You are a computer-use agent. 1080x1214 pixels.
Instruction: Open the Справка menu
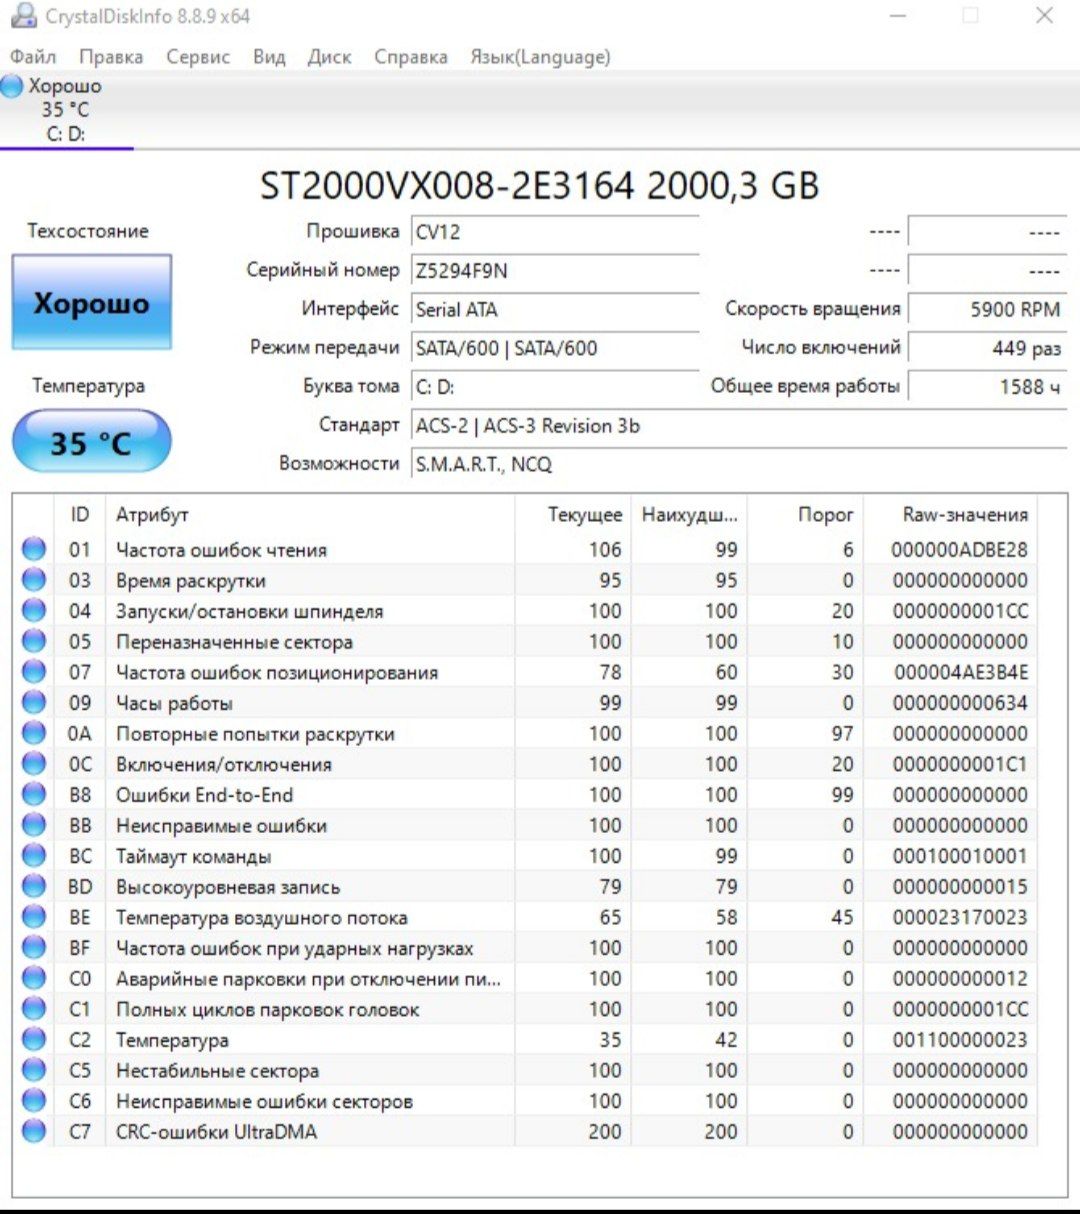tap(411, 57)
